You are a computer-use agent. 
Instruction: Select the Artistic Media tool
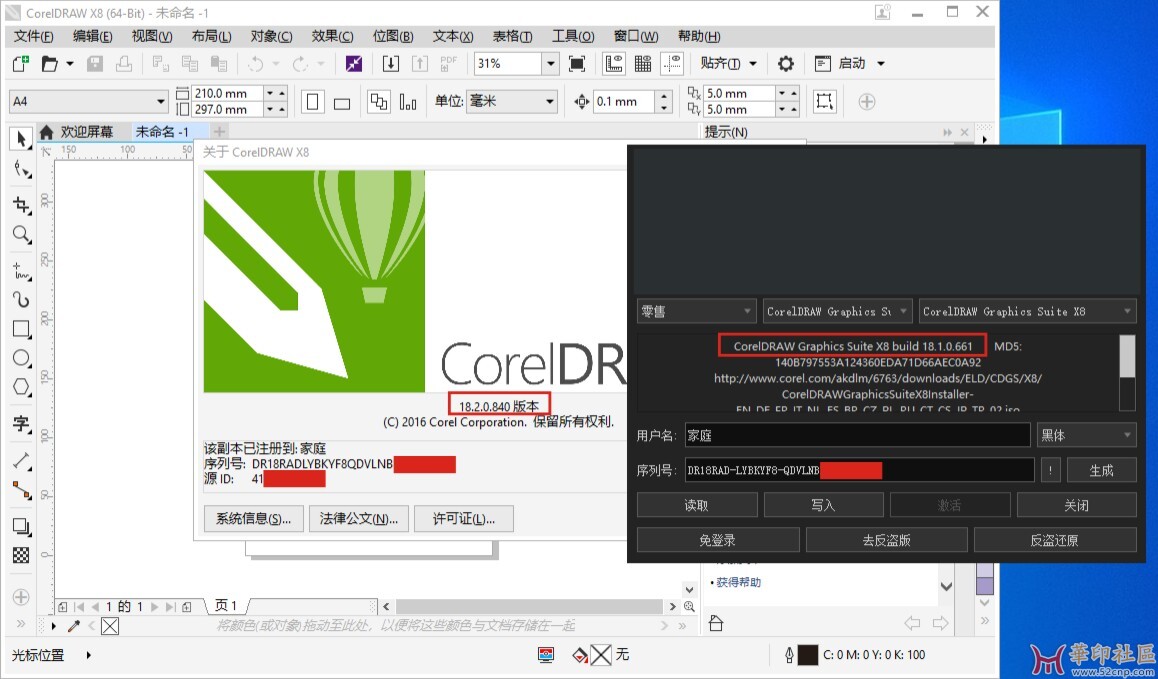[21, 299]
